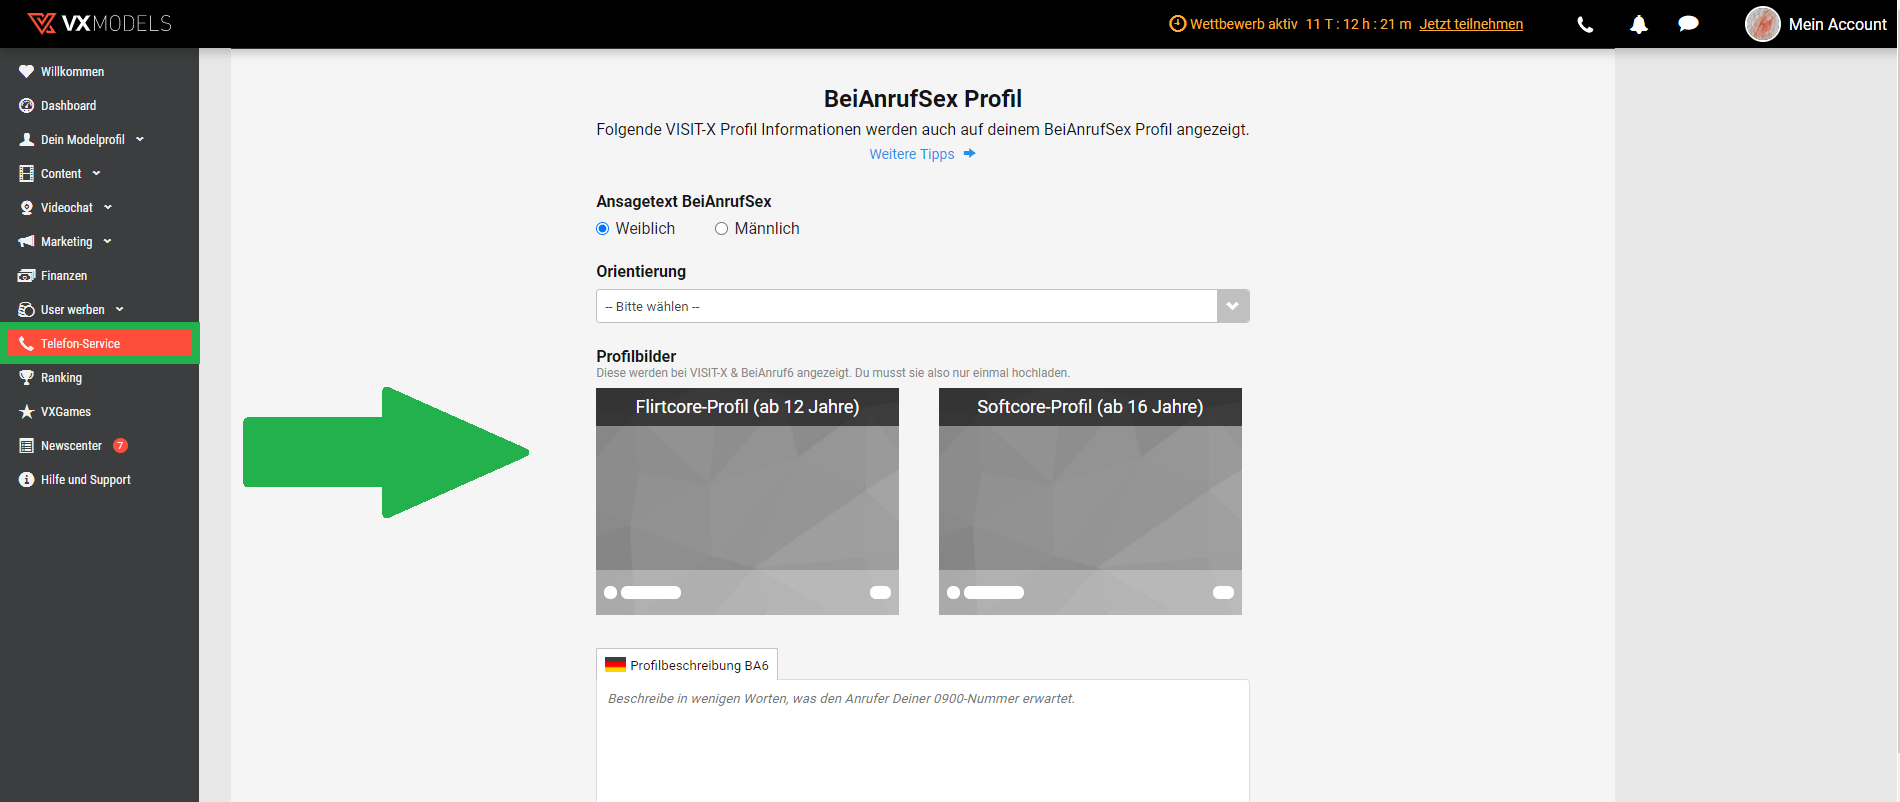
Task: Expand the Videochat submenu chevron
Action: [108, 208]
